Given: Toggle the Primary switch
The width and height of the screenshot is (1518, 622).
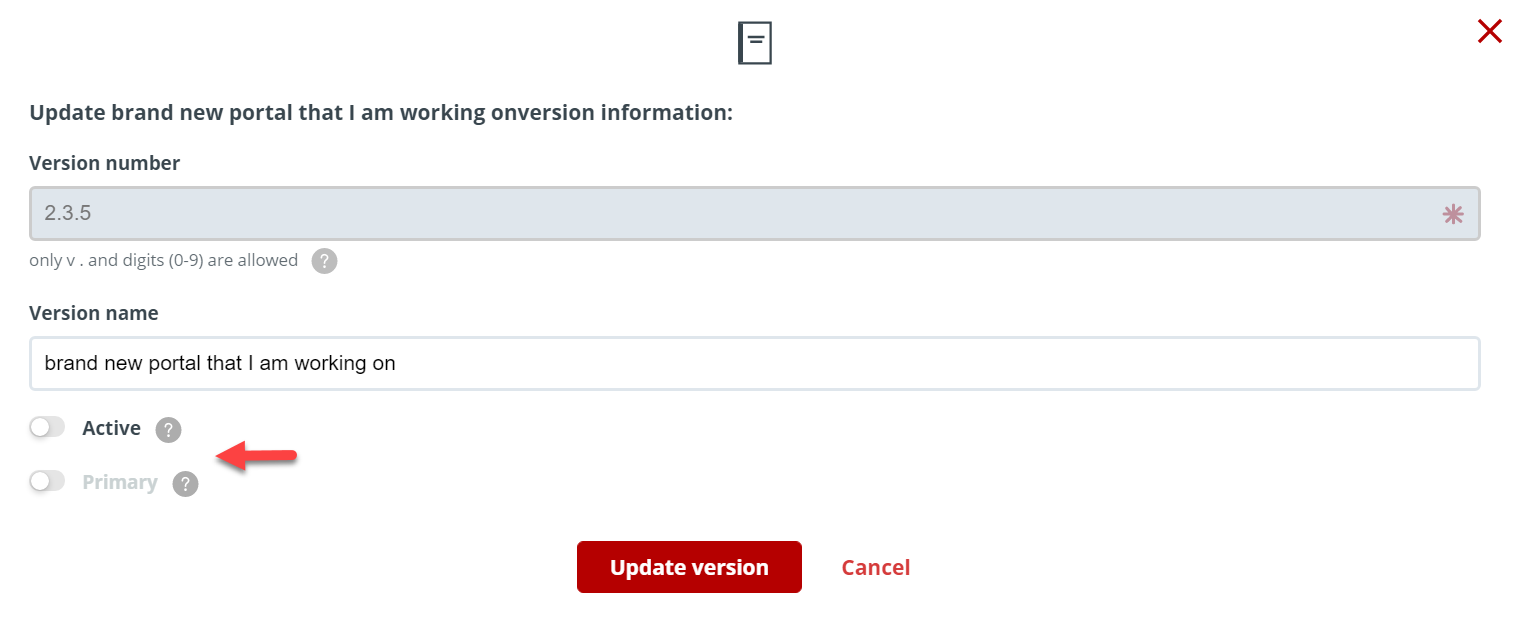Looking at the screenshot, I should pyautogui.click(x=47, y=482).
